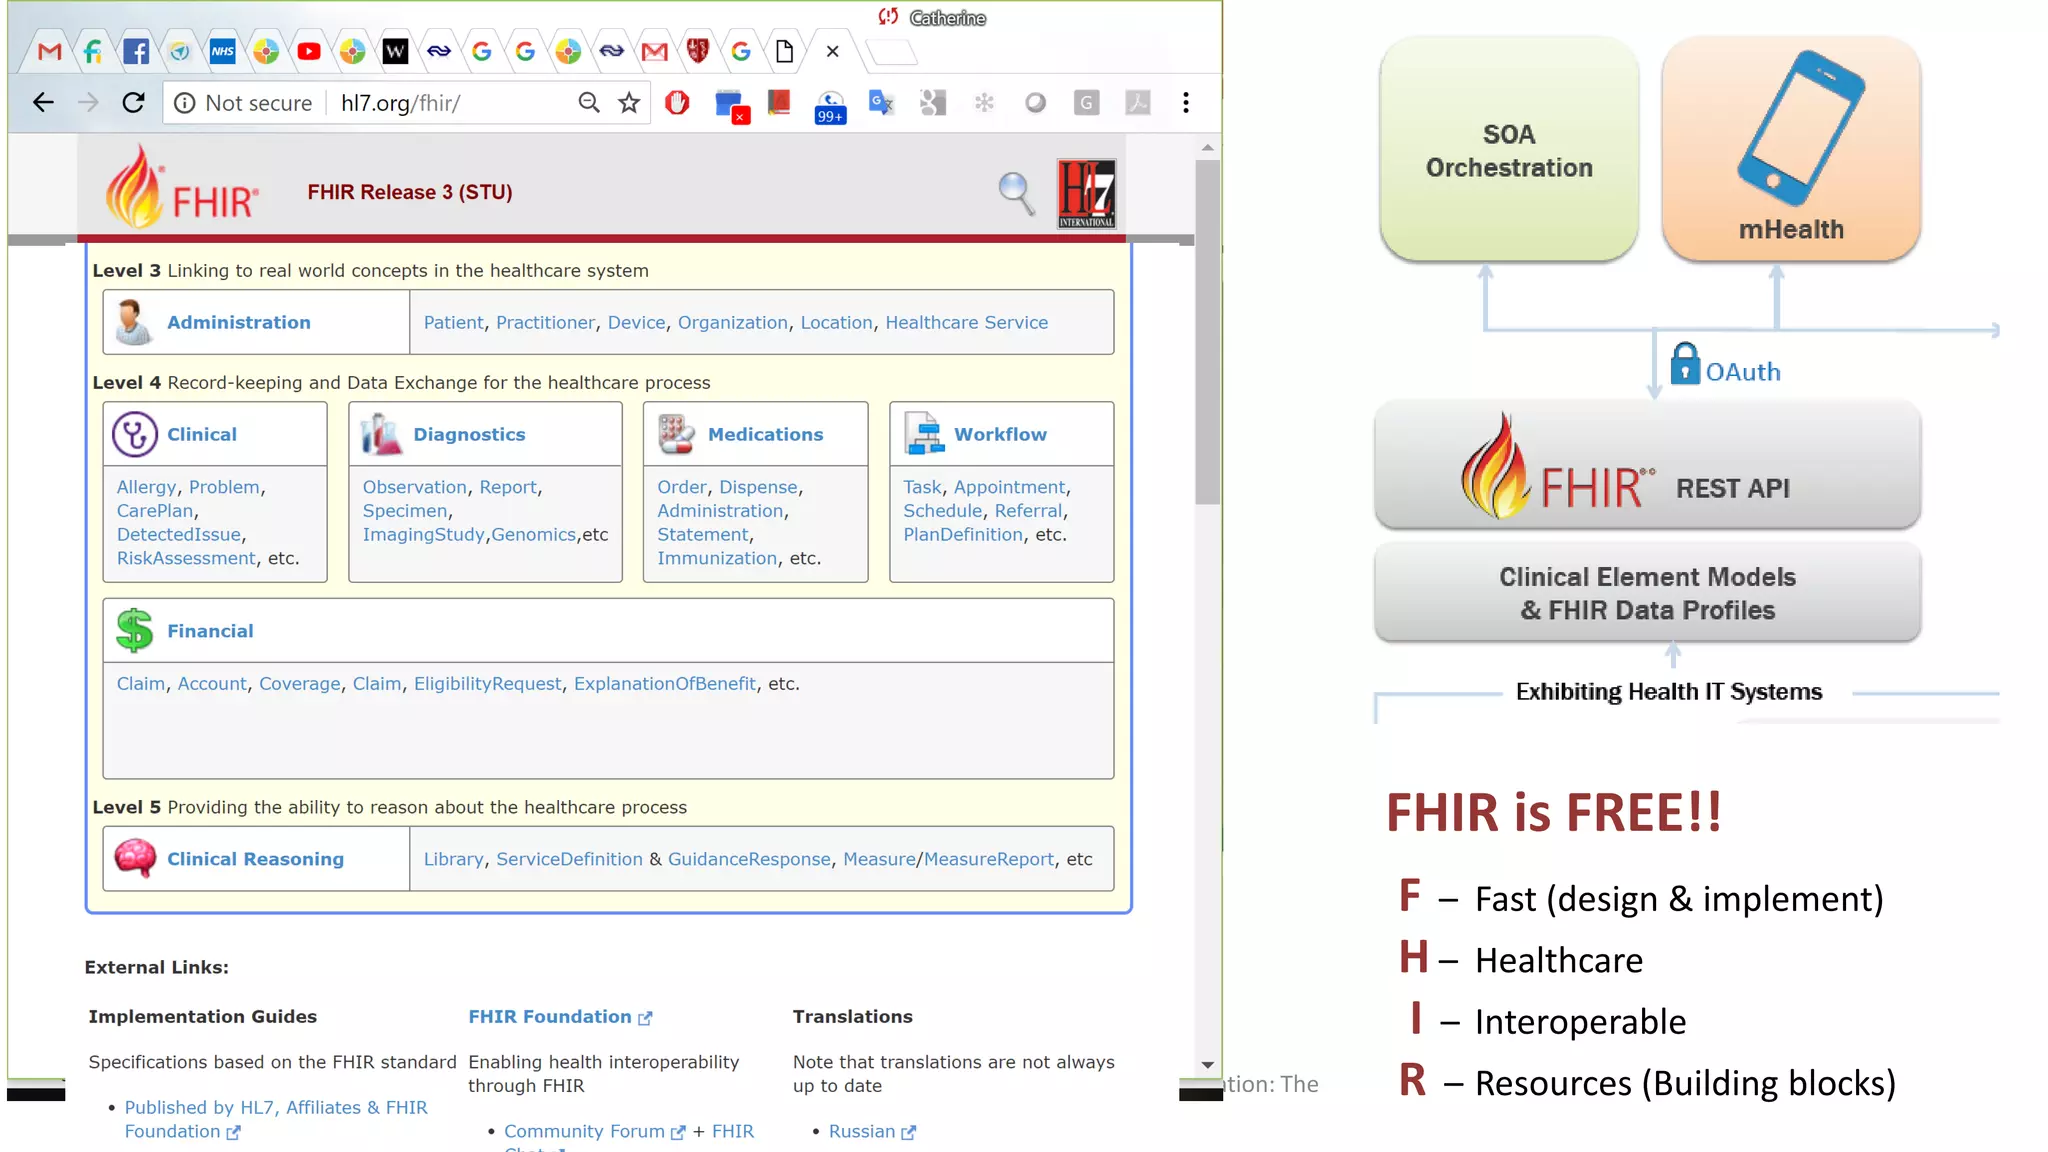Switch to the red shield icon tab
Viewport: 2048px width, 1152px height.
(698, 51)
